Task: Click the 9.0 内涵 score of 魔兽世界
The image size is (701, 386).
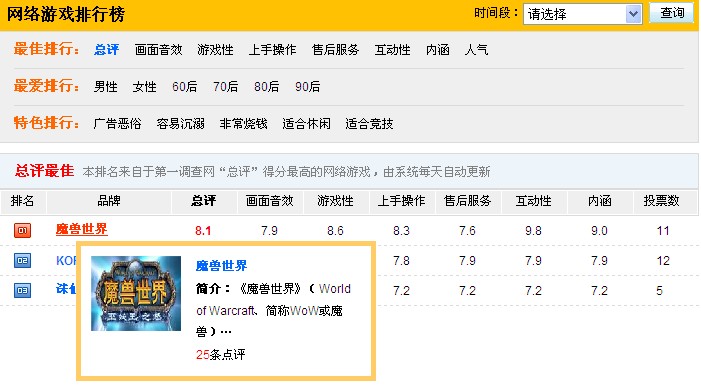Action: click(599, 231)
